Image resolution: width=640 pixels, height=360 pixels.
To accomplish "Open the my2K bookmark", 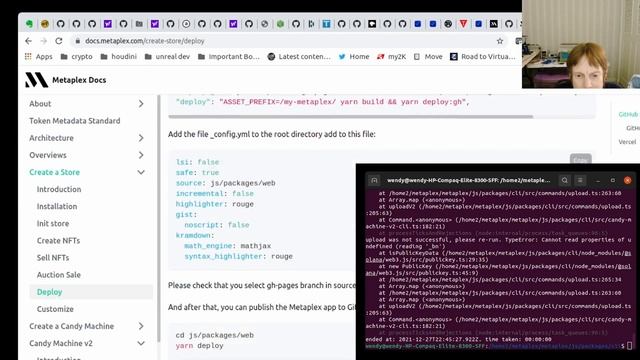I will 391,57.
